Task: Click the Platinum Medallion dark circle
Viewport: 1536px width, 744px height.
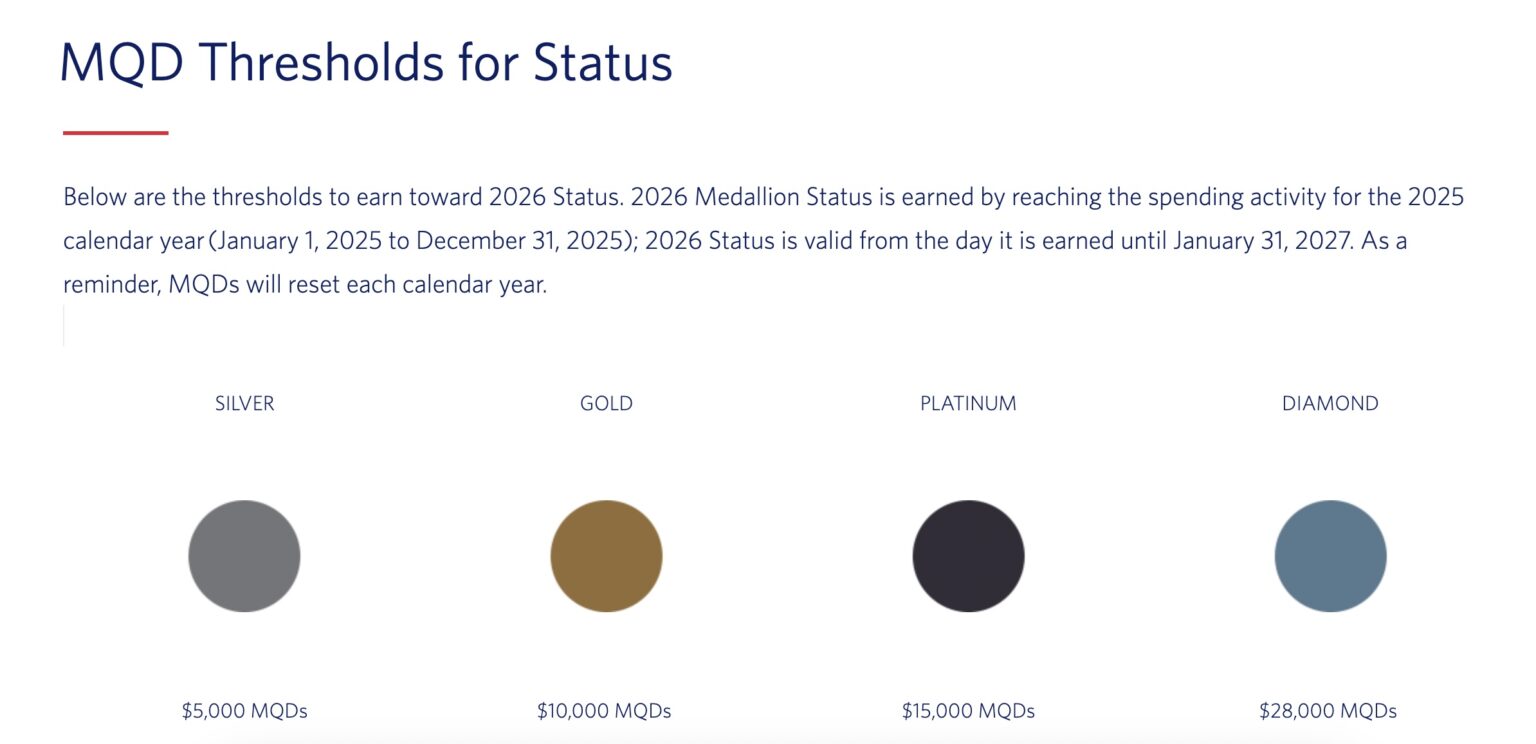Action: [x=968, y=556]
